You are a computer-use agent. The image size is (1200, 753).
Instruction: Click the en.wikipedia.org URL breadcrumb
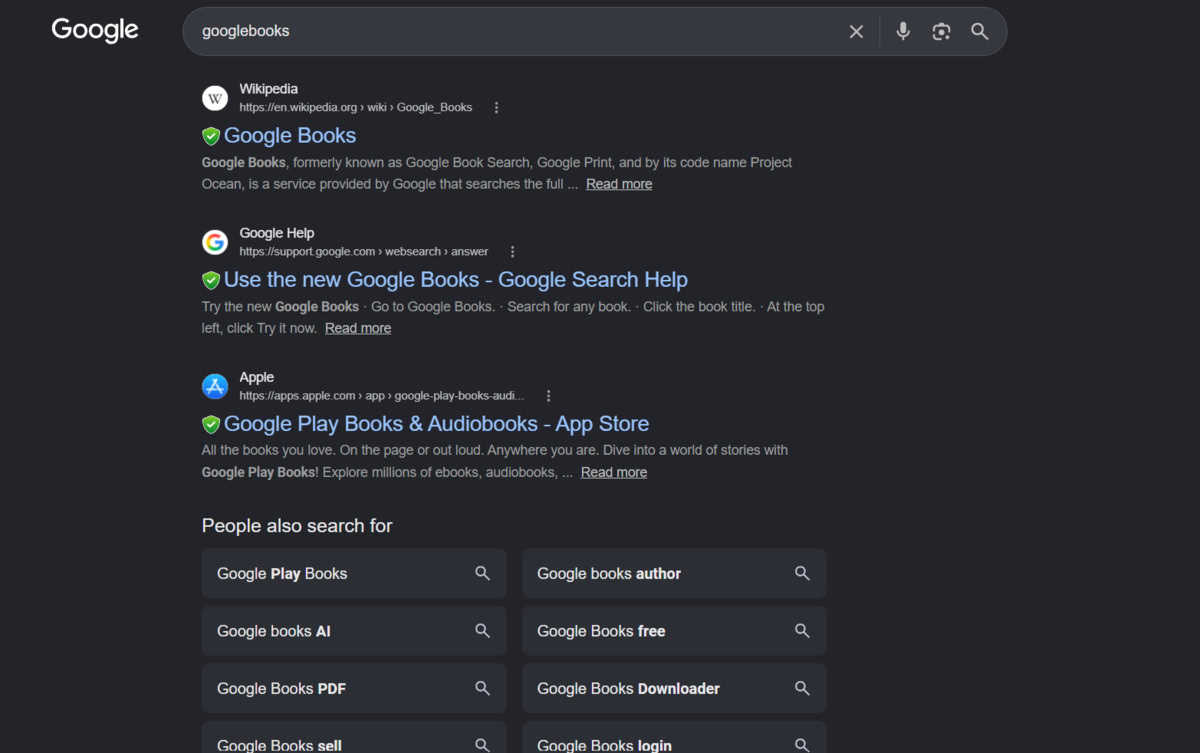tap(356, 107)
